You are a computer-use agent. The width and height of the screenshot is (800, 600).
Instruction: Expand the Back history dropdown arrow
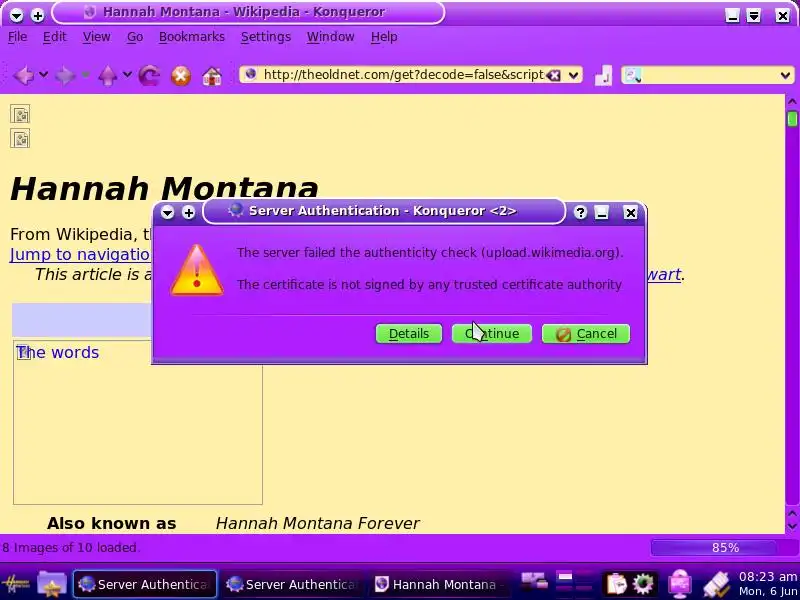click(44, 75)
